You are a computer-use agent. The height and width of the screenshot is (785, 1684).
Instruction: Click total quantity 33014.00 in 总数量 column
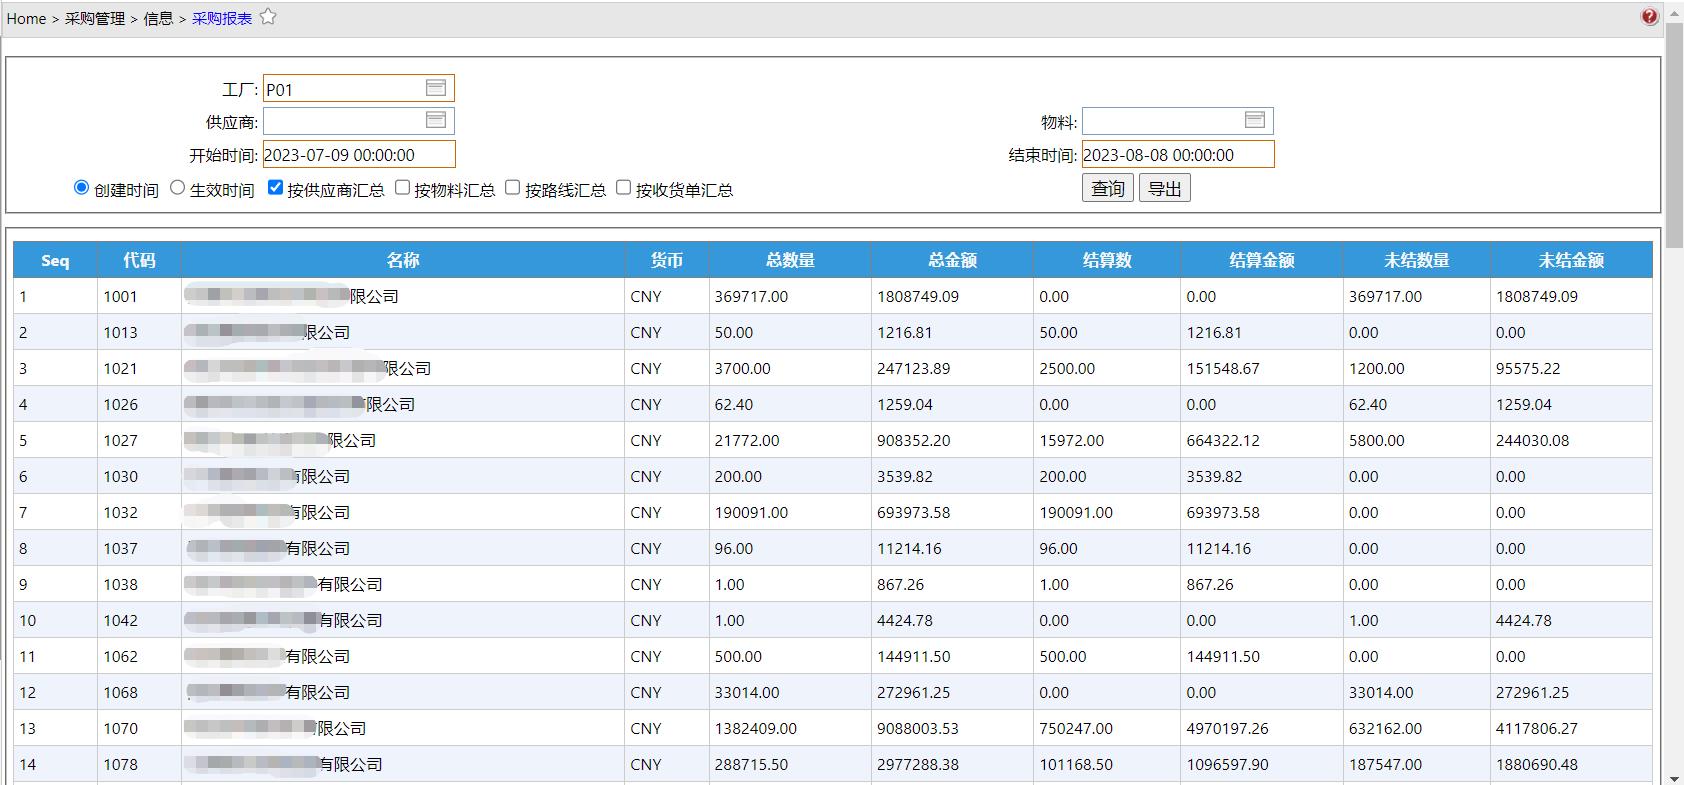[790, 692]
